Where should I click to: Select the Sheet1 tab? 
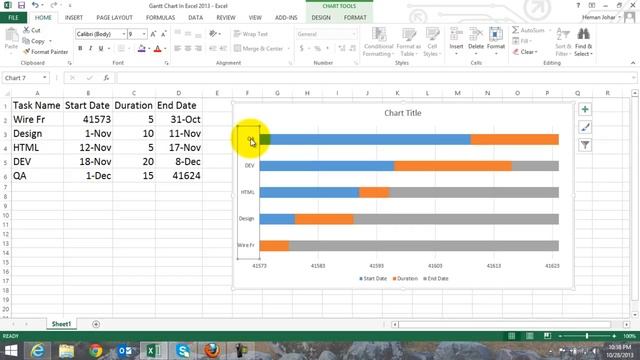(x=61, y=324)
